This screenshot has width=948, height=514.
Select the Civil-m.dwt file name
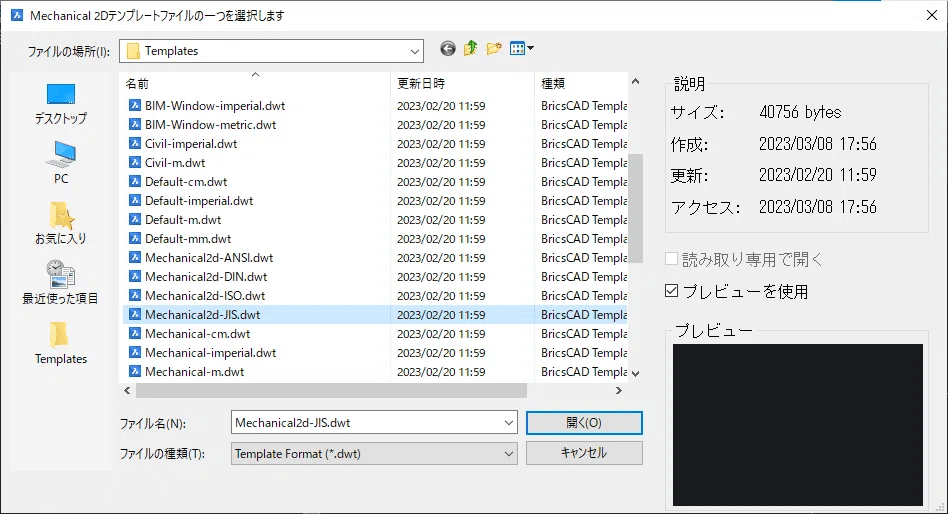pos(175,162)
